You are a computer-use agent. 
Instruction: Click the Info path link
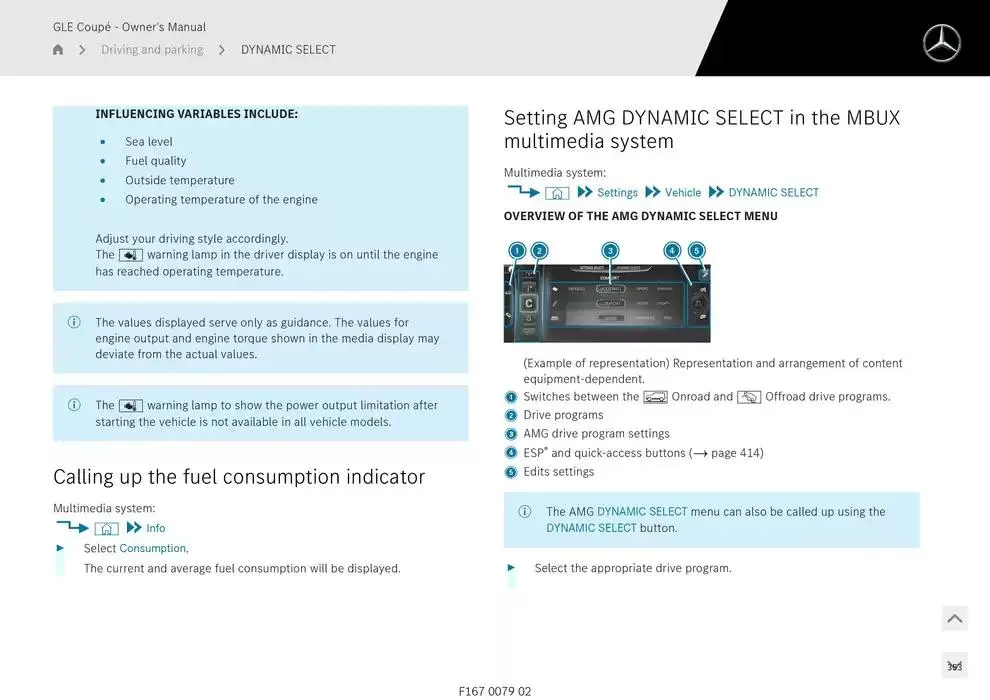pos(155,528)
